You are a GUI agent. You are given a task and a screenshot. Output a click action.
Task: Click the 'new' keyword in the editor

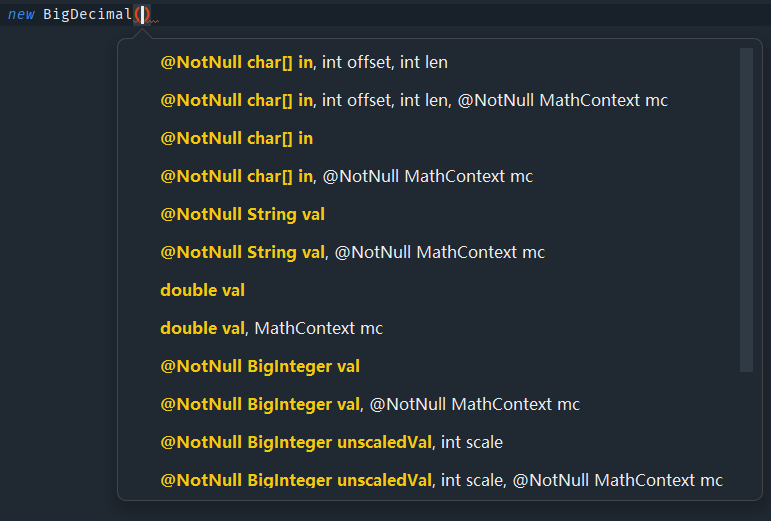(21, 14)
